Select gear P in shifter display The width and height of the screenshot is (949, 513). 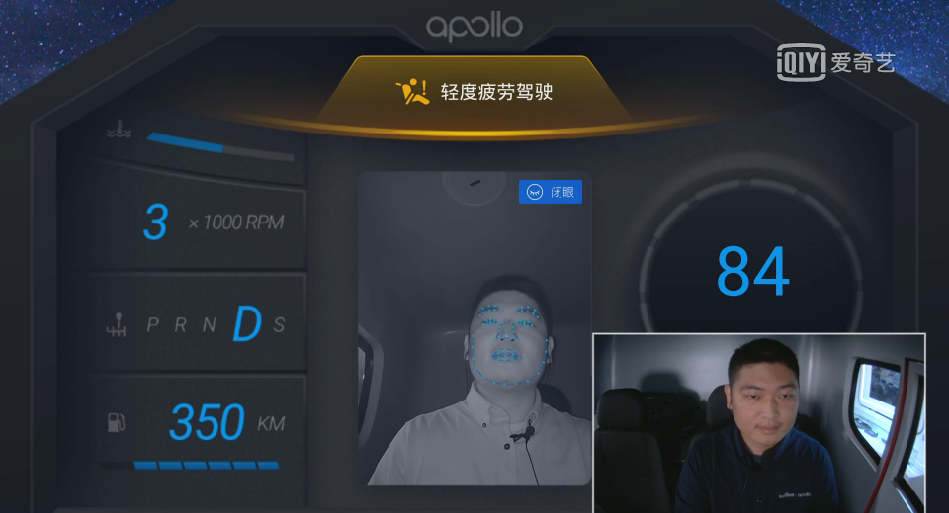click(153, 325)
